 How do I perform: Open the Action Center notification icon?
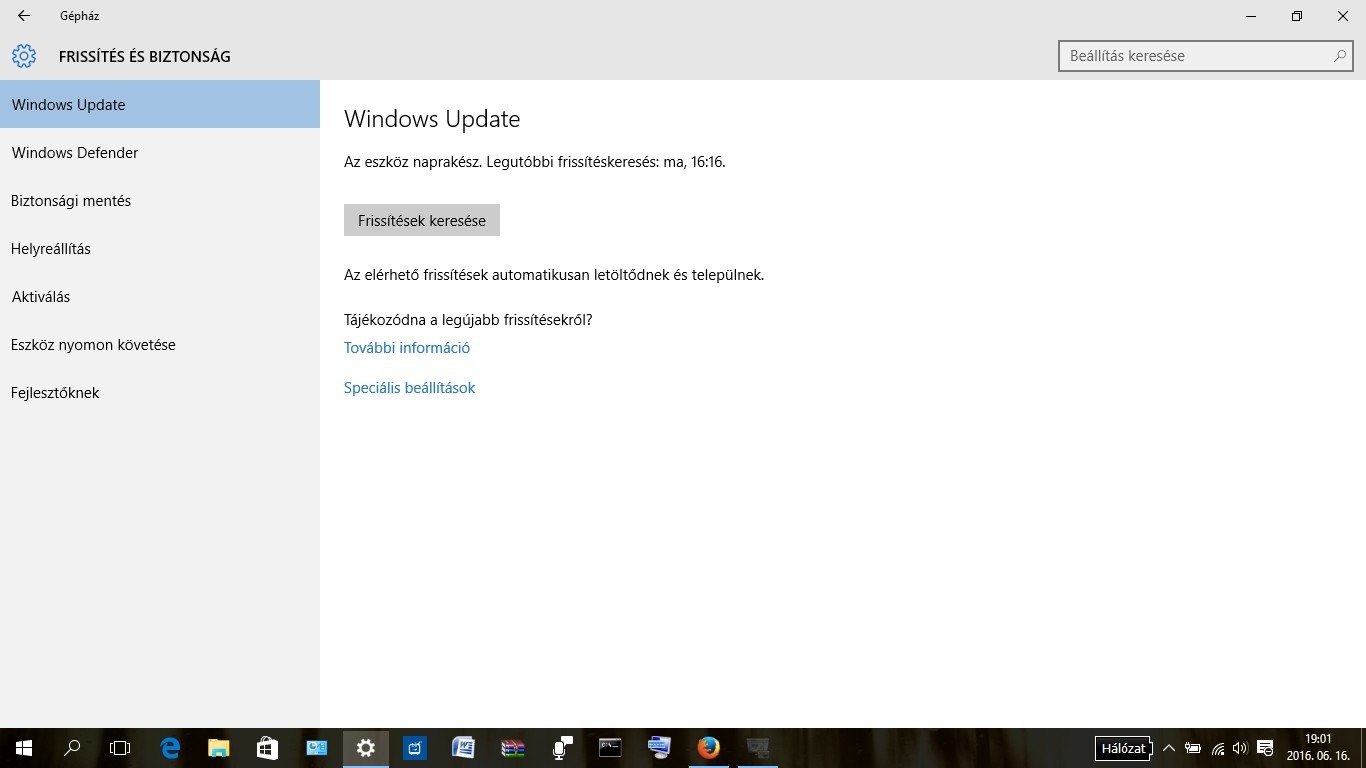point(1265,748)
